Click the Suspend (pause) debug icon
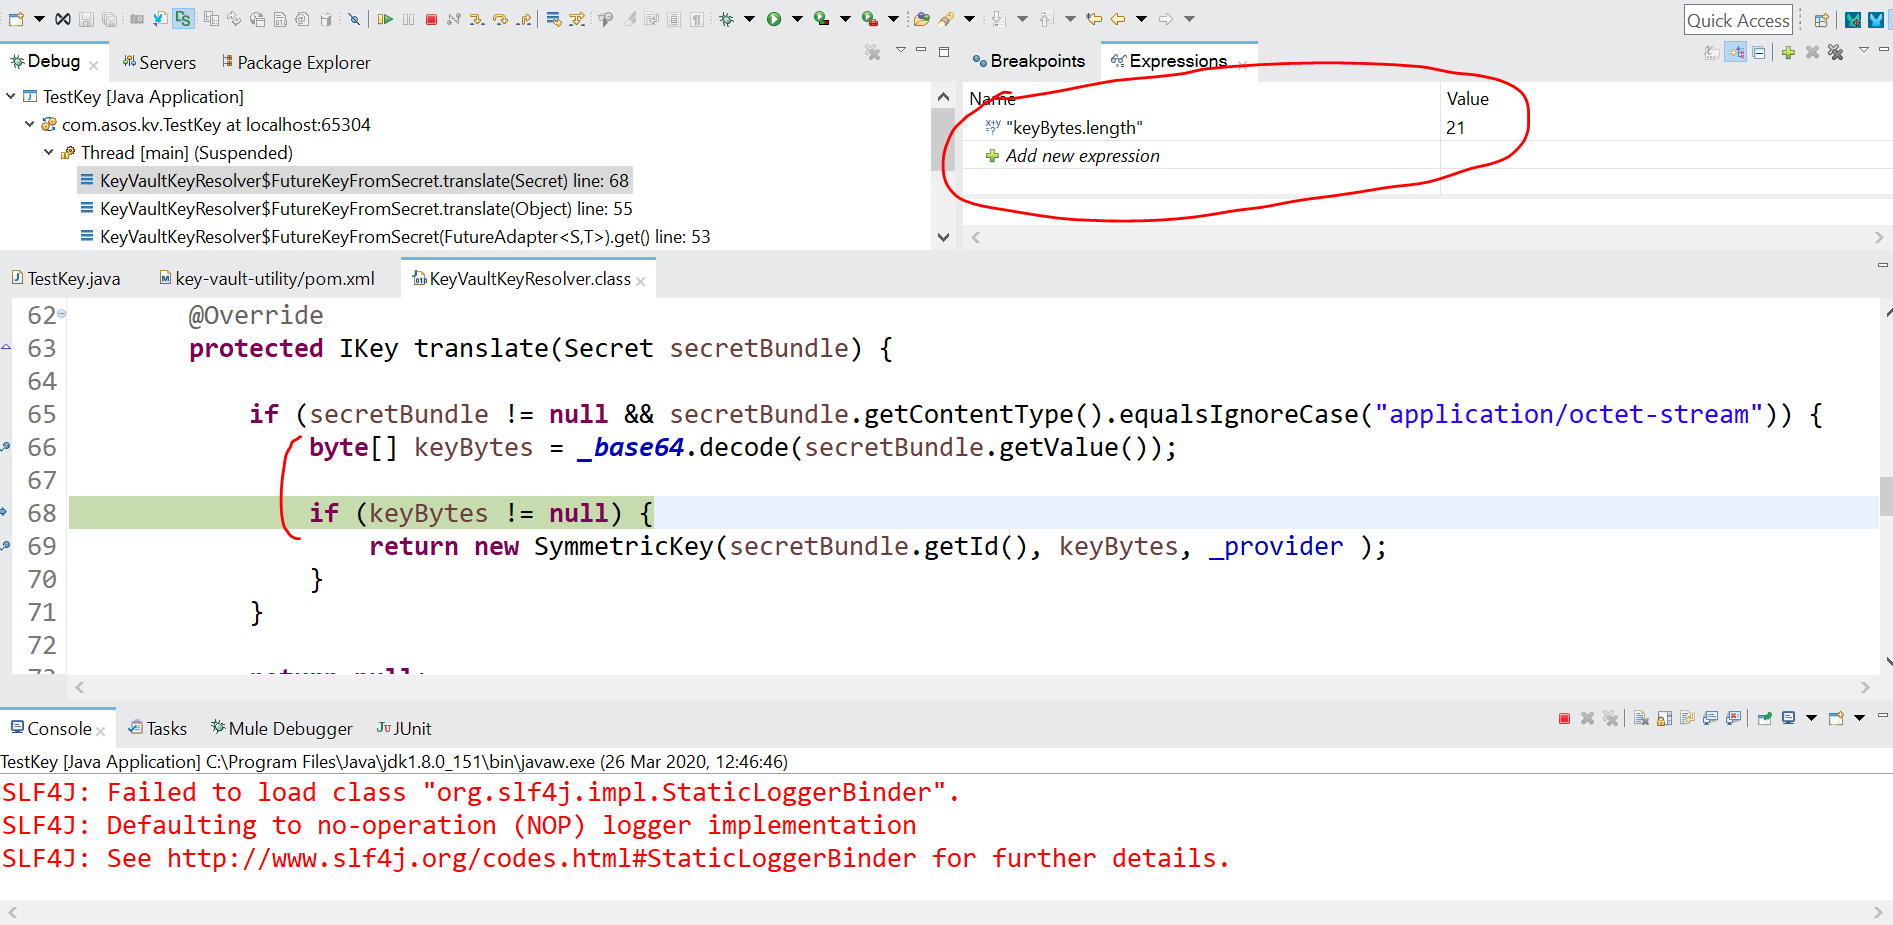The height and width of the screenshot is (925, 1893). (x=409, y=19)
